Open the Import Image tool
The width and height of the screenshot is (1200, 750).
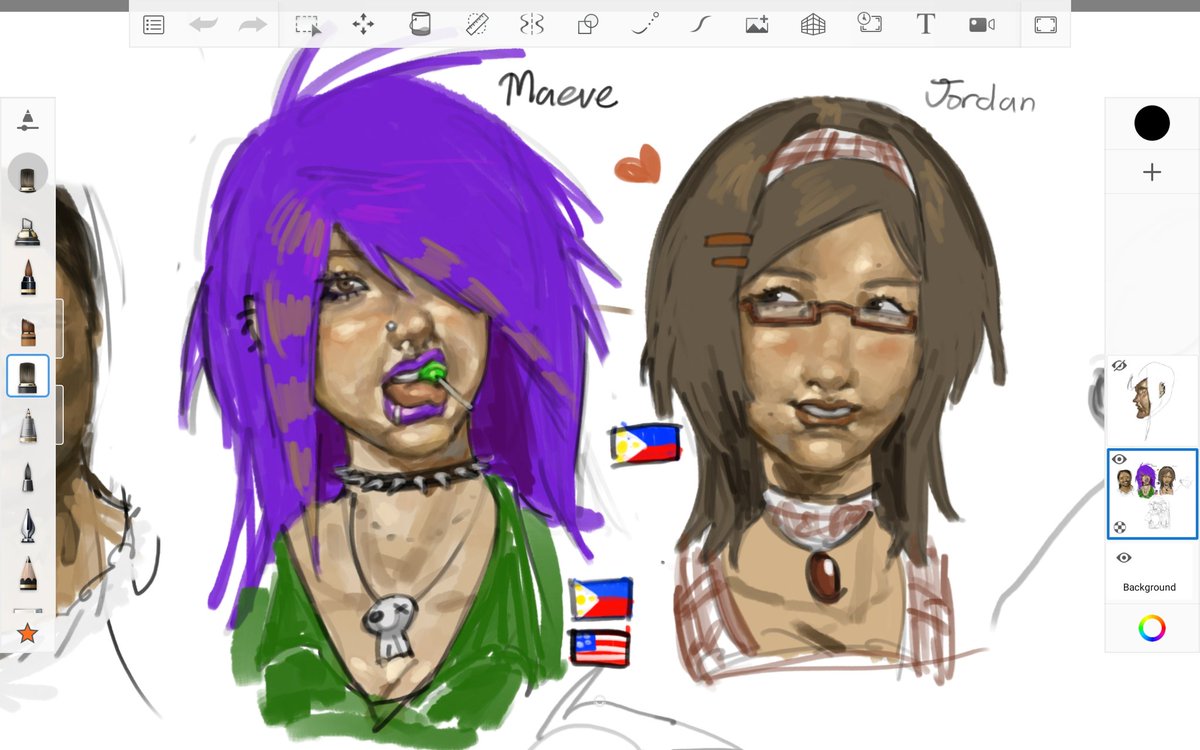click(756, 24)
